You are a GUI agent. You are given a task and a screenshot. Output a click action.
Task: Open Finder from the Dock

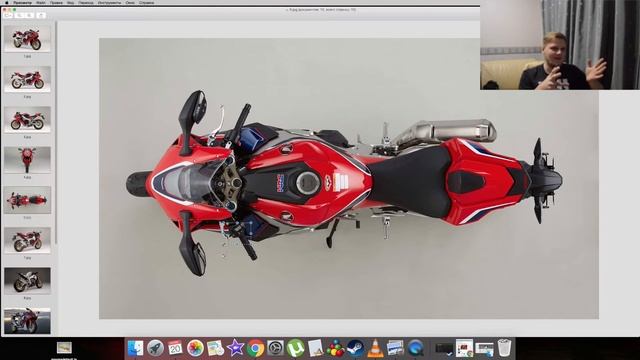135,348
